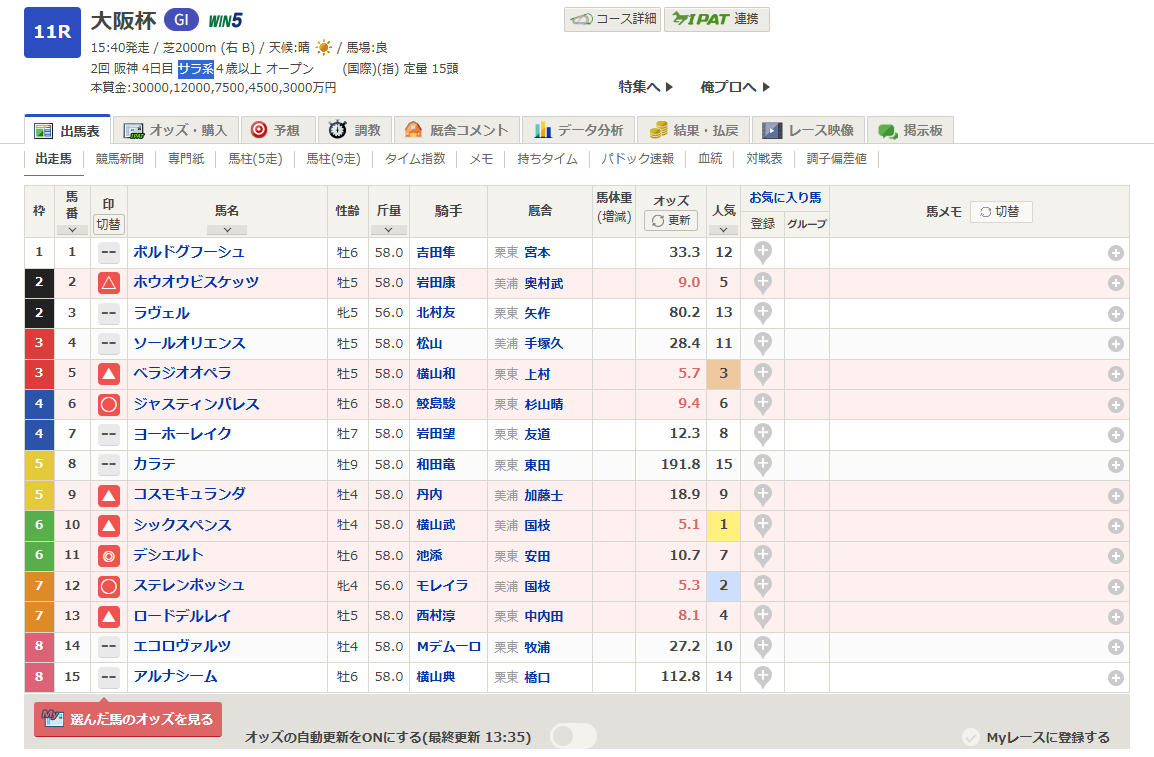Select タイム指数 sub-tab
The image size is (1154, 757).
(x=415, y=159)
